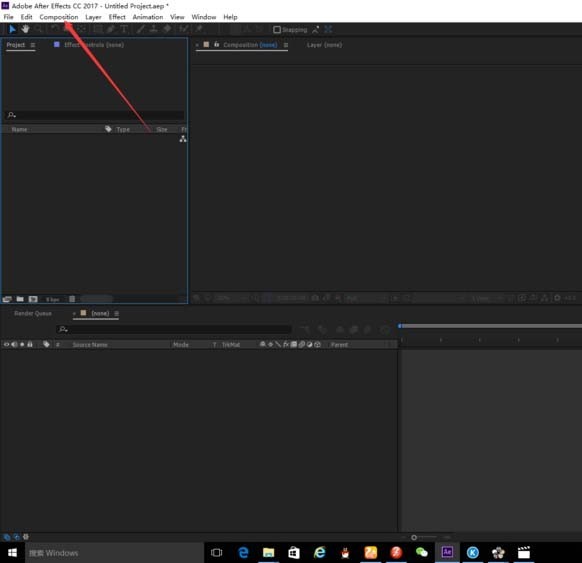Viewport: 582px width, 563px height.
Task: Select the Selection arrow tool
Action: point(12,29)
